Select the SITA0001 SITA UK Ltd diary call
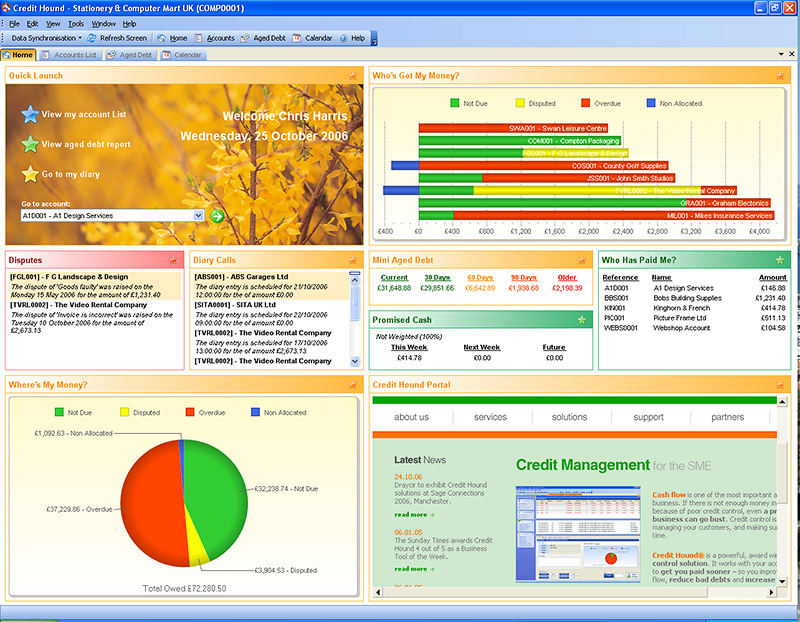800x622 pixels. pyautogui.click(x=270, y=314)
